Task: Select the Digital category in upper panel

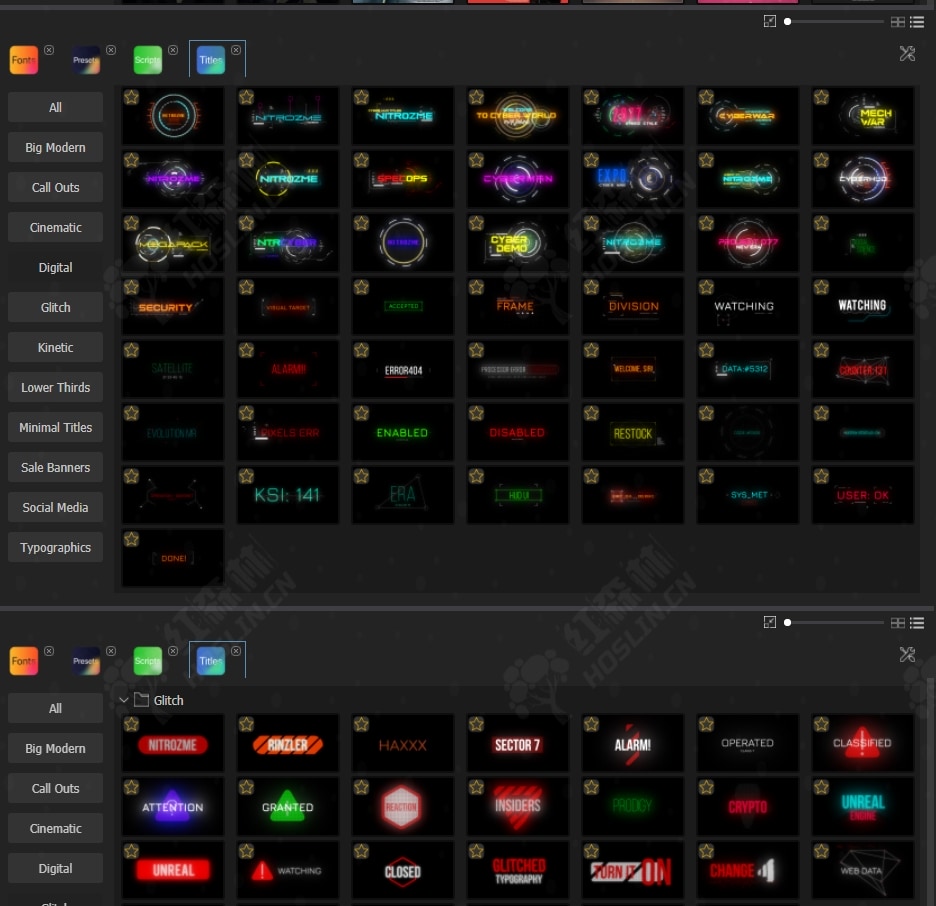Action: (56, 267)
